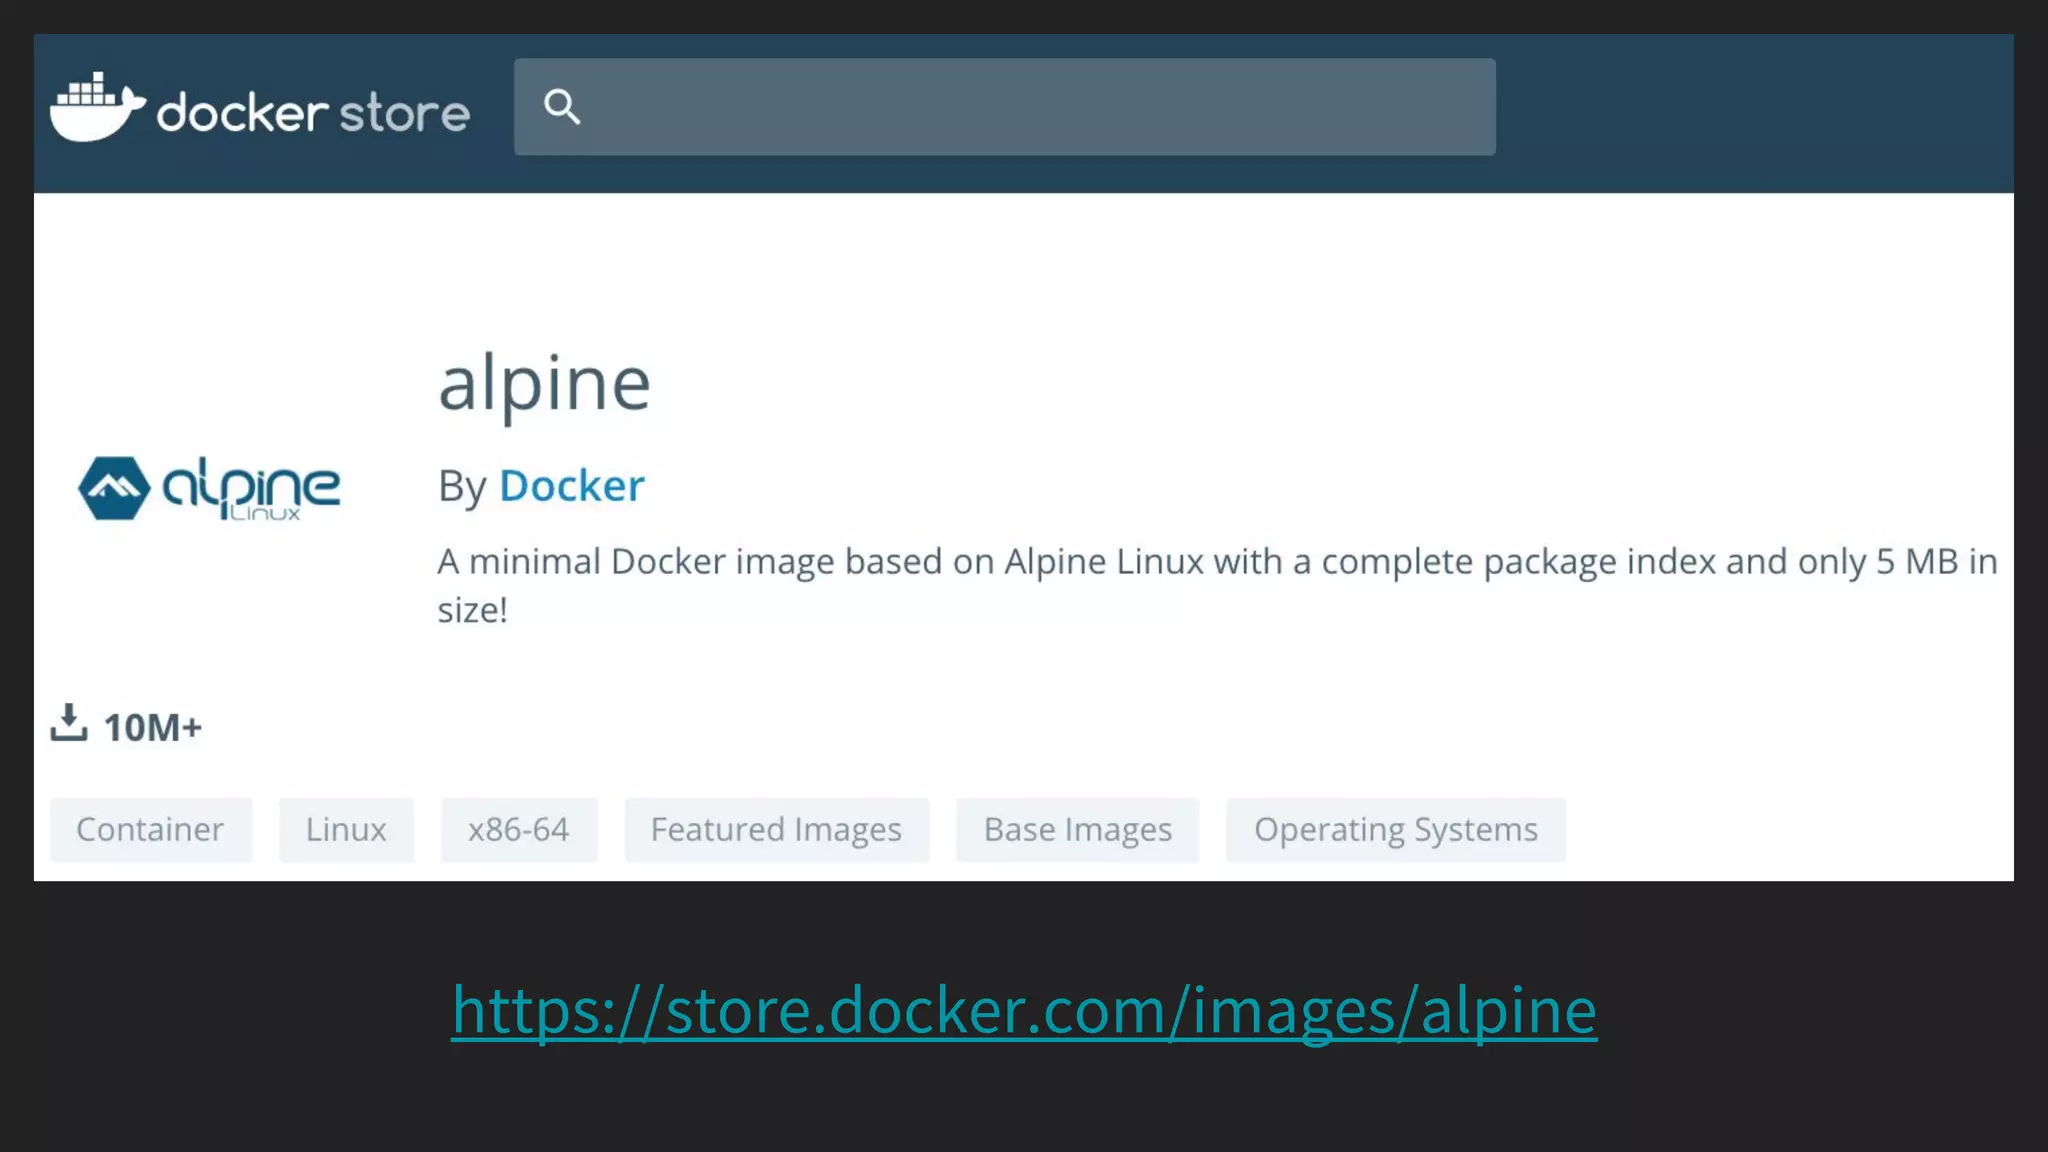Open the Operating Systems category tag
This screenshot has height=1152, width=2048.
click(x=1396, y=829)
